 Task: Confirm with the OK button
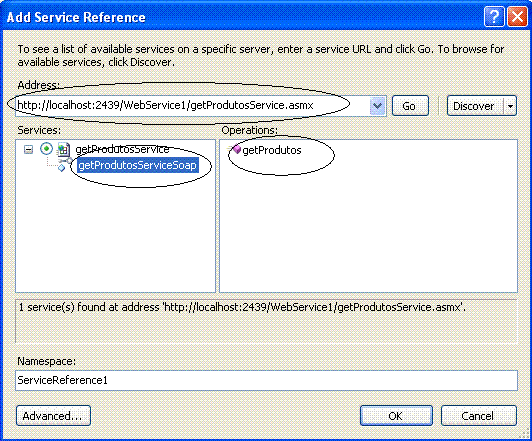[x=396, y=416]
